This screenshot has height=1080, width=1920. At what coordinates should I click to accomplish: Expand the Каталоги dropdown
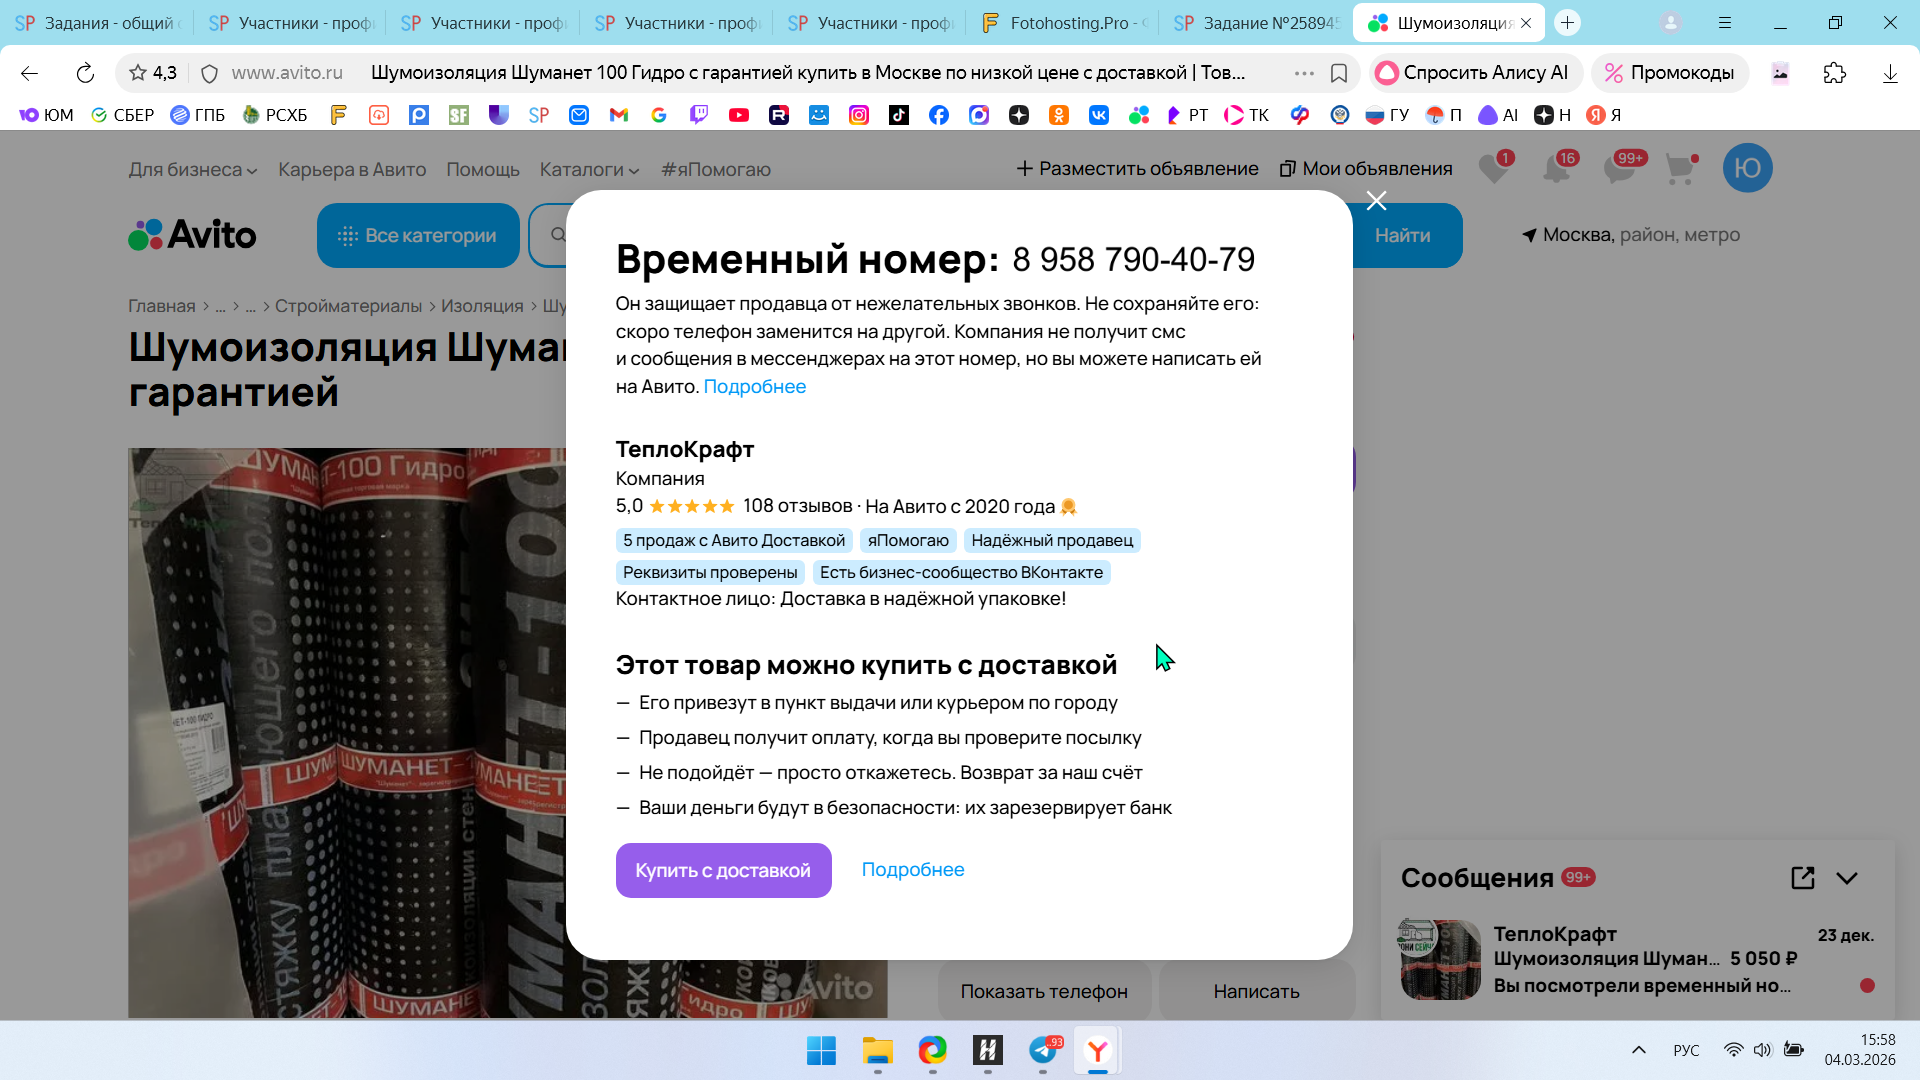(589, 170)
